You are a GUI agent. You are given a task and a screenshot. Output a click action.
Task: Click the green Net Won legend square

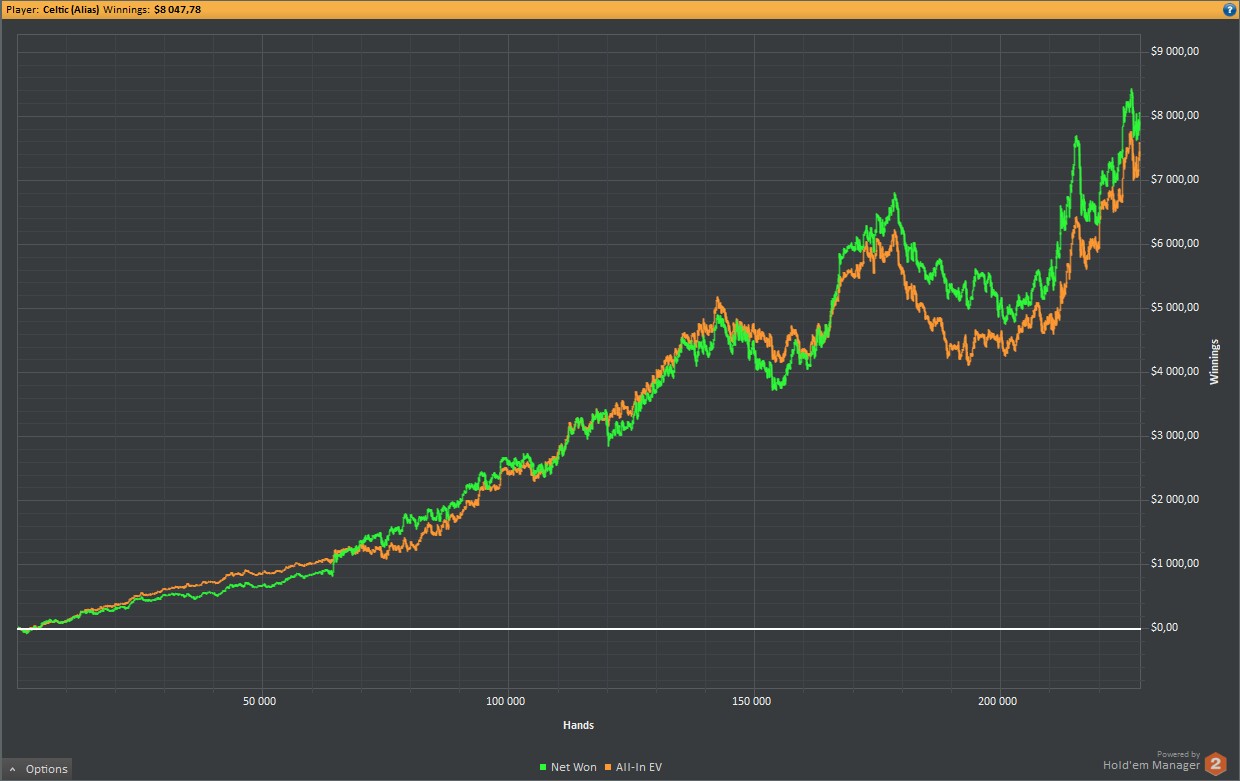(543, 768)
